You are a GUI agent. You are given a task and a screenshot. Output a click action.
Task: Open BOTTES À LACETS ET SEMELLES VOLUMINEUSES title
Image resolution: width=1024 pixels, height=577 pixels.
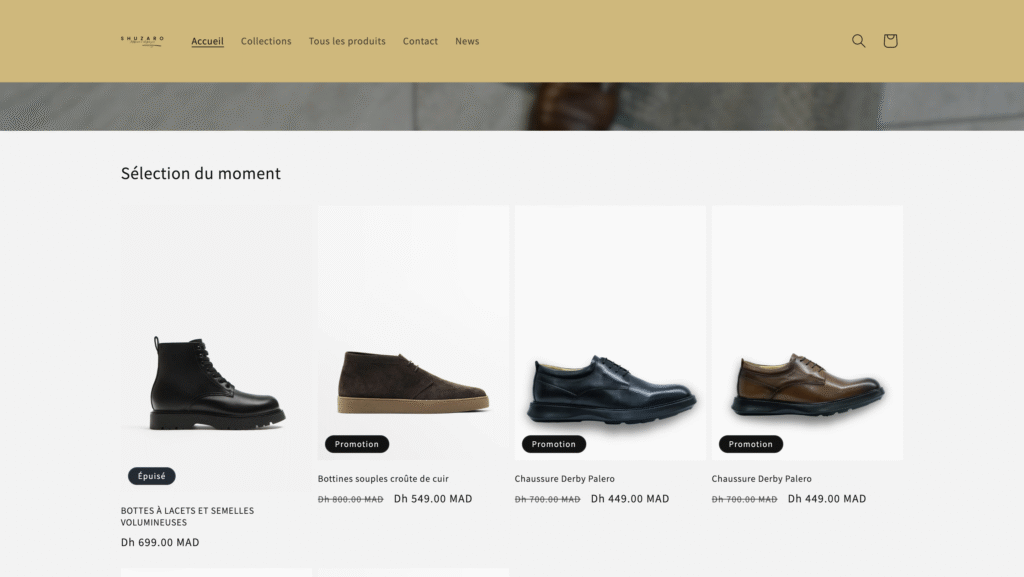click(187, 516)
